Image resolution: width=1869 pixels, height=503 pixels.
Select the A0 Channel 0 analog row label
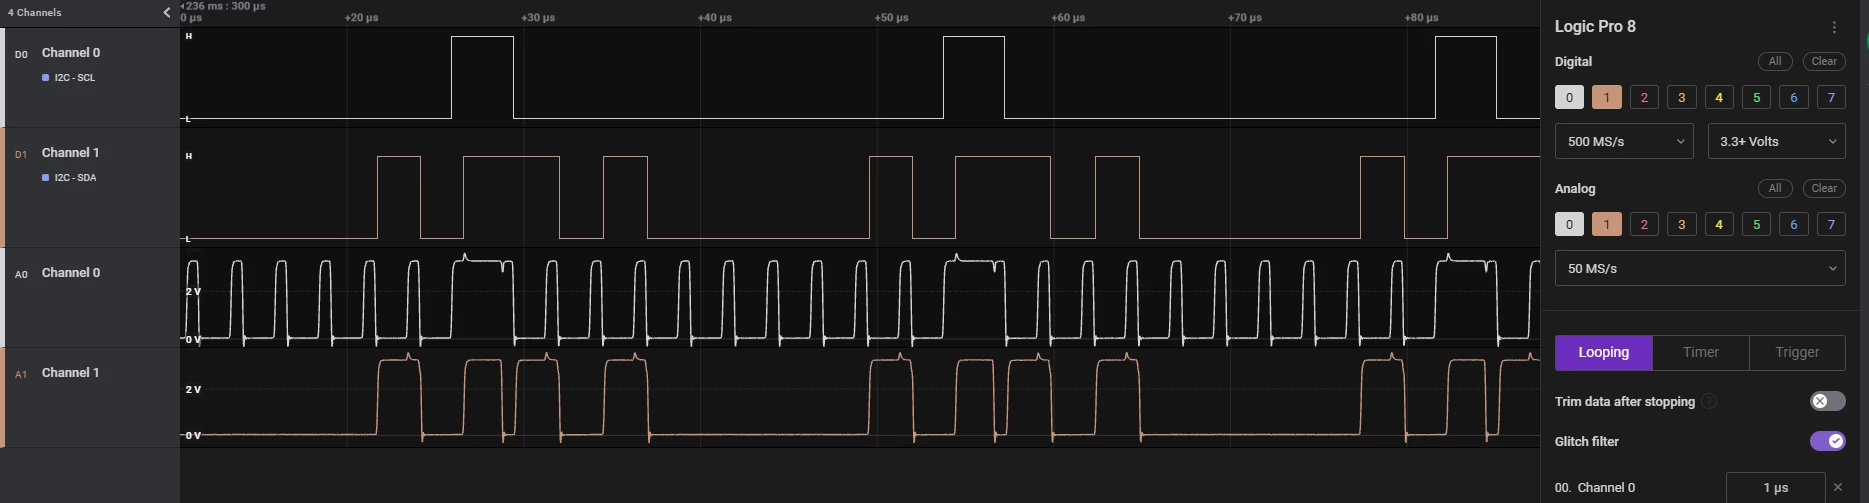point(70,272)
